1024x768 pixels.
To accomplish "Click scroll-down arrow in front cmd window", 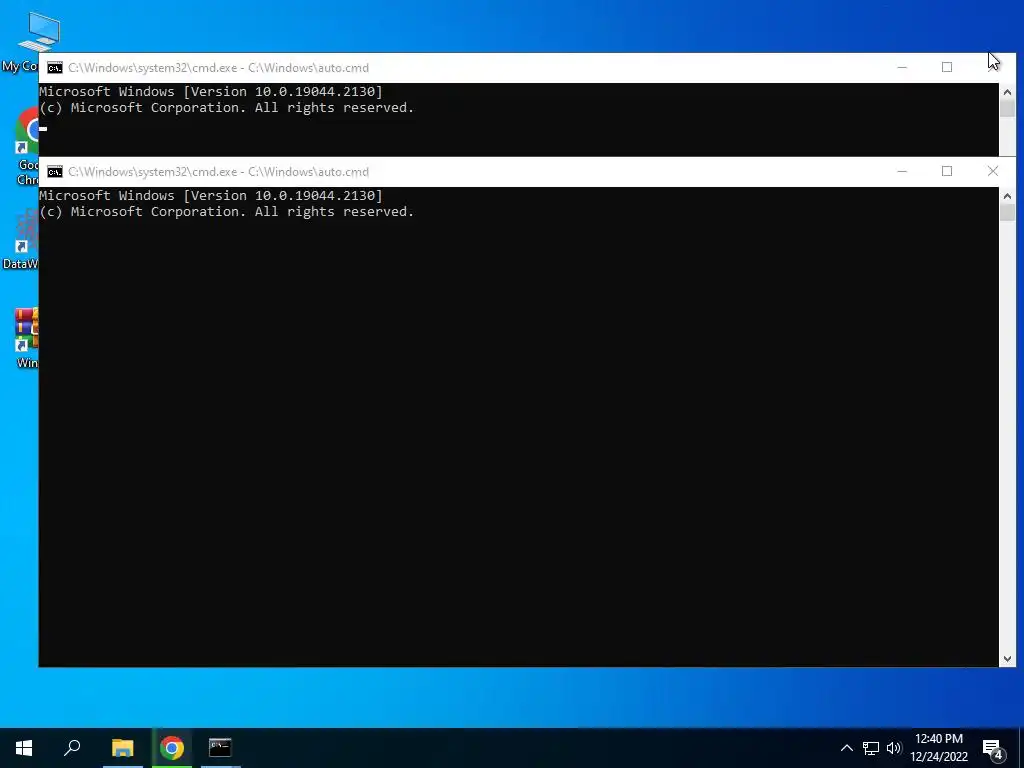I will (x=1007, y=659).
